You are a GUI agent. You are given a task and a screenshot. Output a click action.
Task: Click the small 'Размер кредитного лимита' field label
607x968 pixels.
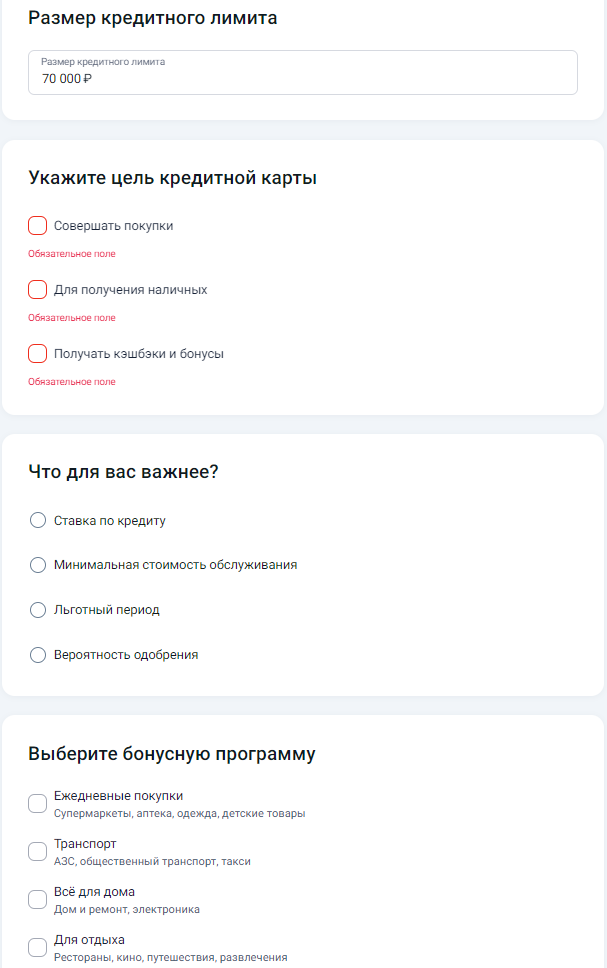[103, 62]
